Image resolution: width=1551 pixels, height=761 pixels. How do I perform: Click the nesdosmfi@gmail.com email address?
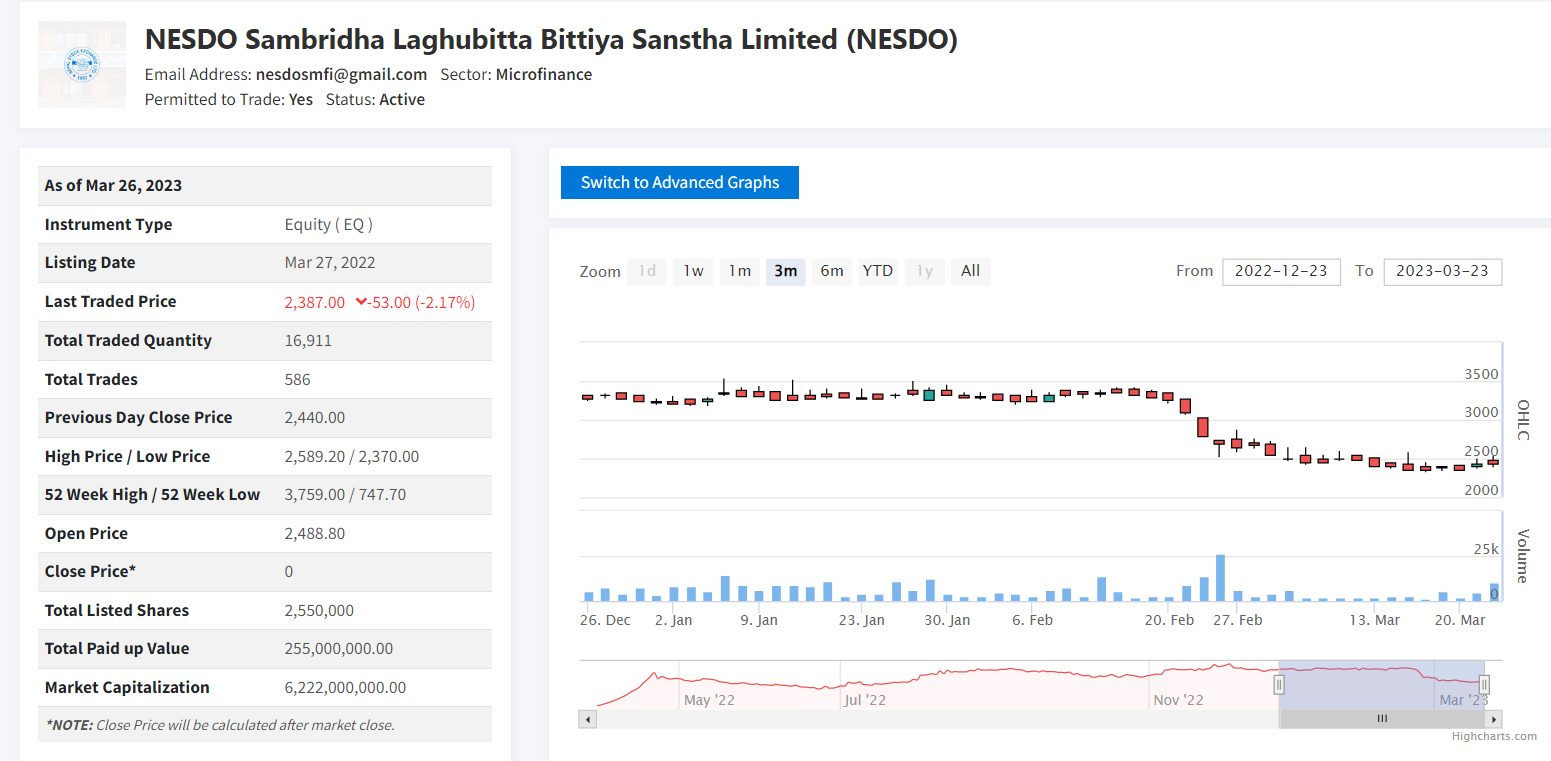(x=341, y=74)
